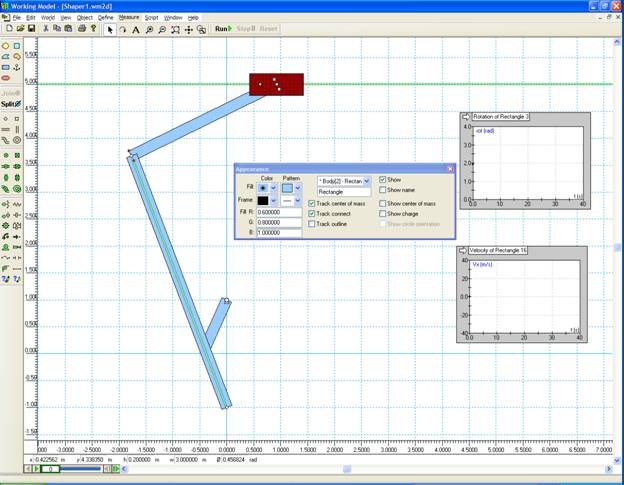Start the simulation with Run
The height and width of the screenshot is (485, 624).
(223, 29)
